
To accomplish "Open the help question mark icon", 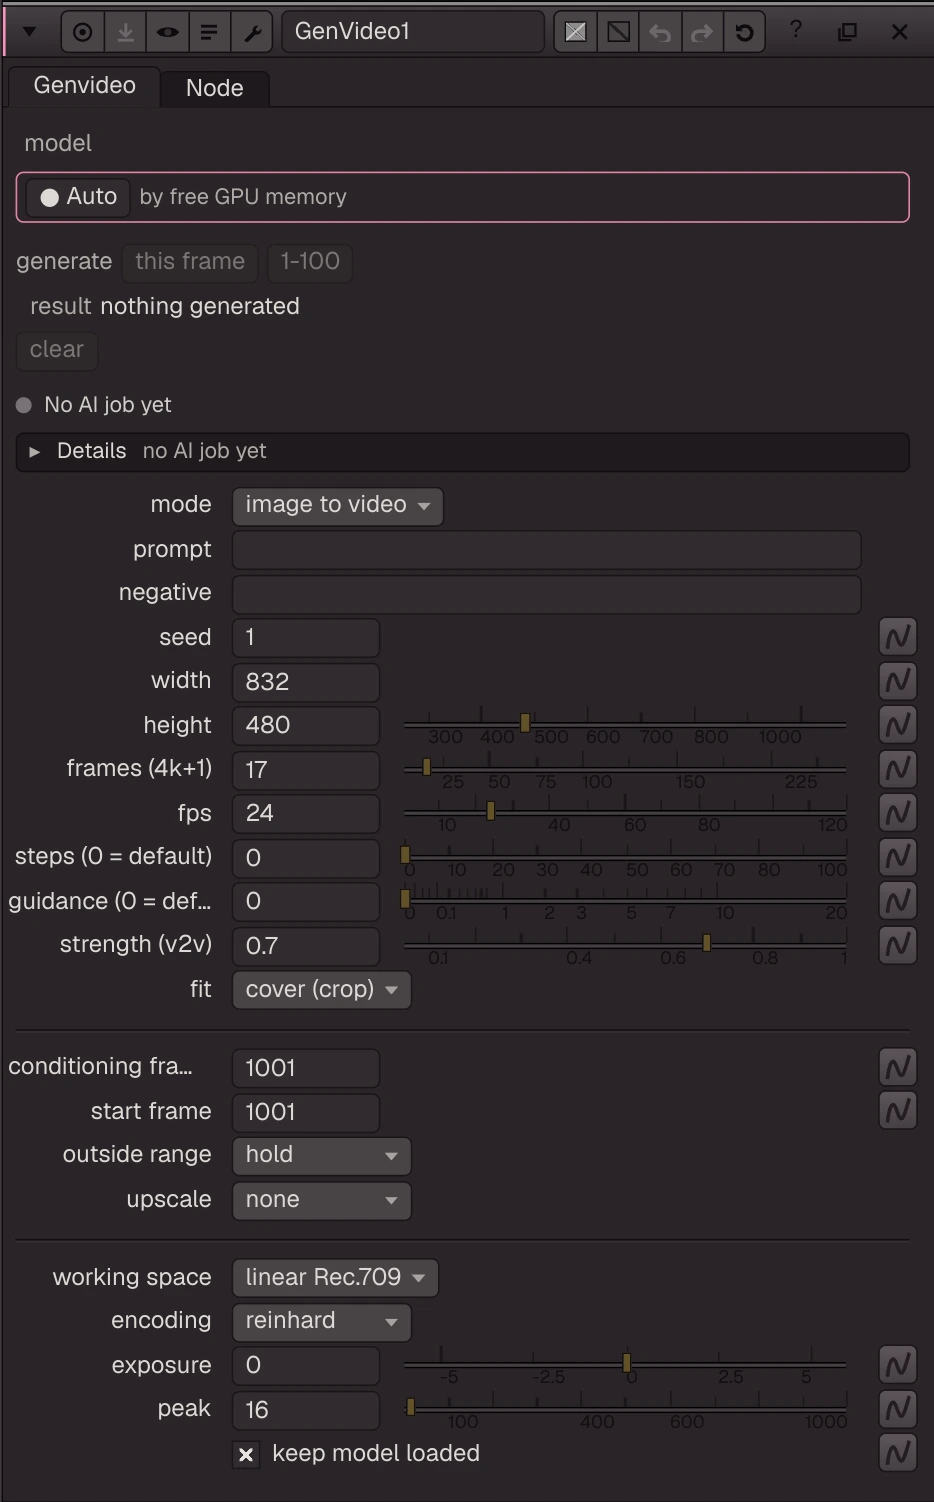I will [x=796, y=30].
